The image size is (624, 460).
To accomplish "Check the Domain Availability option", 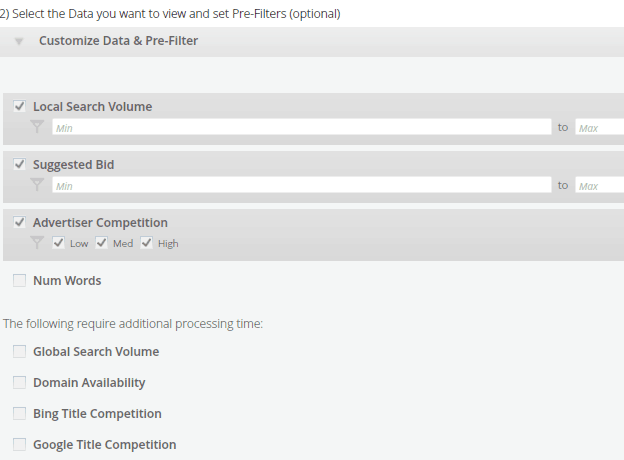I will [x=20, y=382].
